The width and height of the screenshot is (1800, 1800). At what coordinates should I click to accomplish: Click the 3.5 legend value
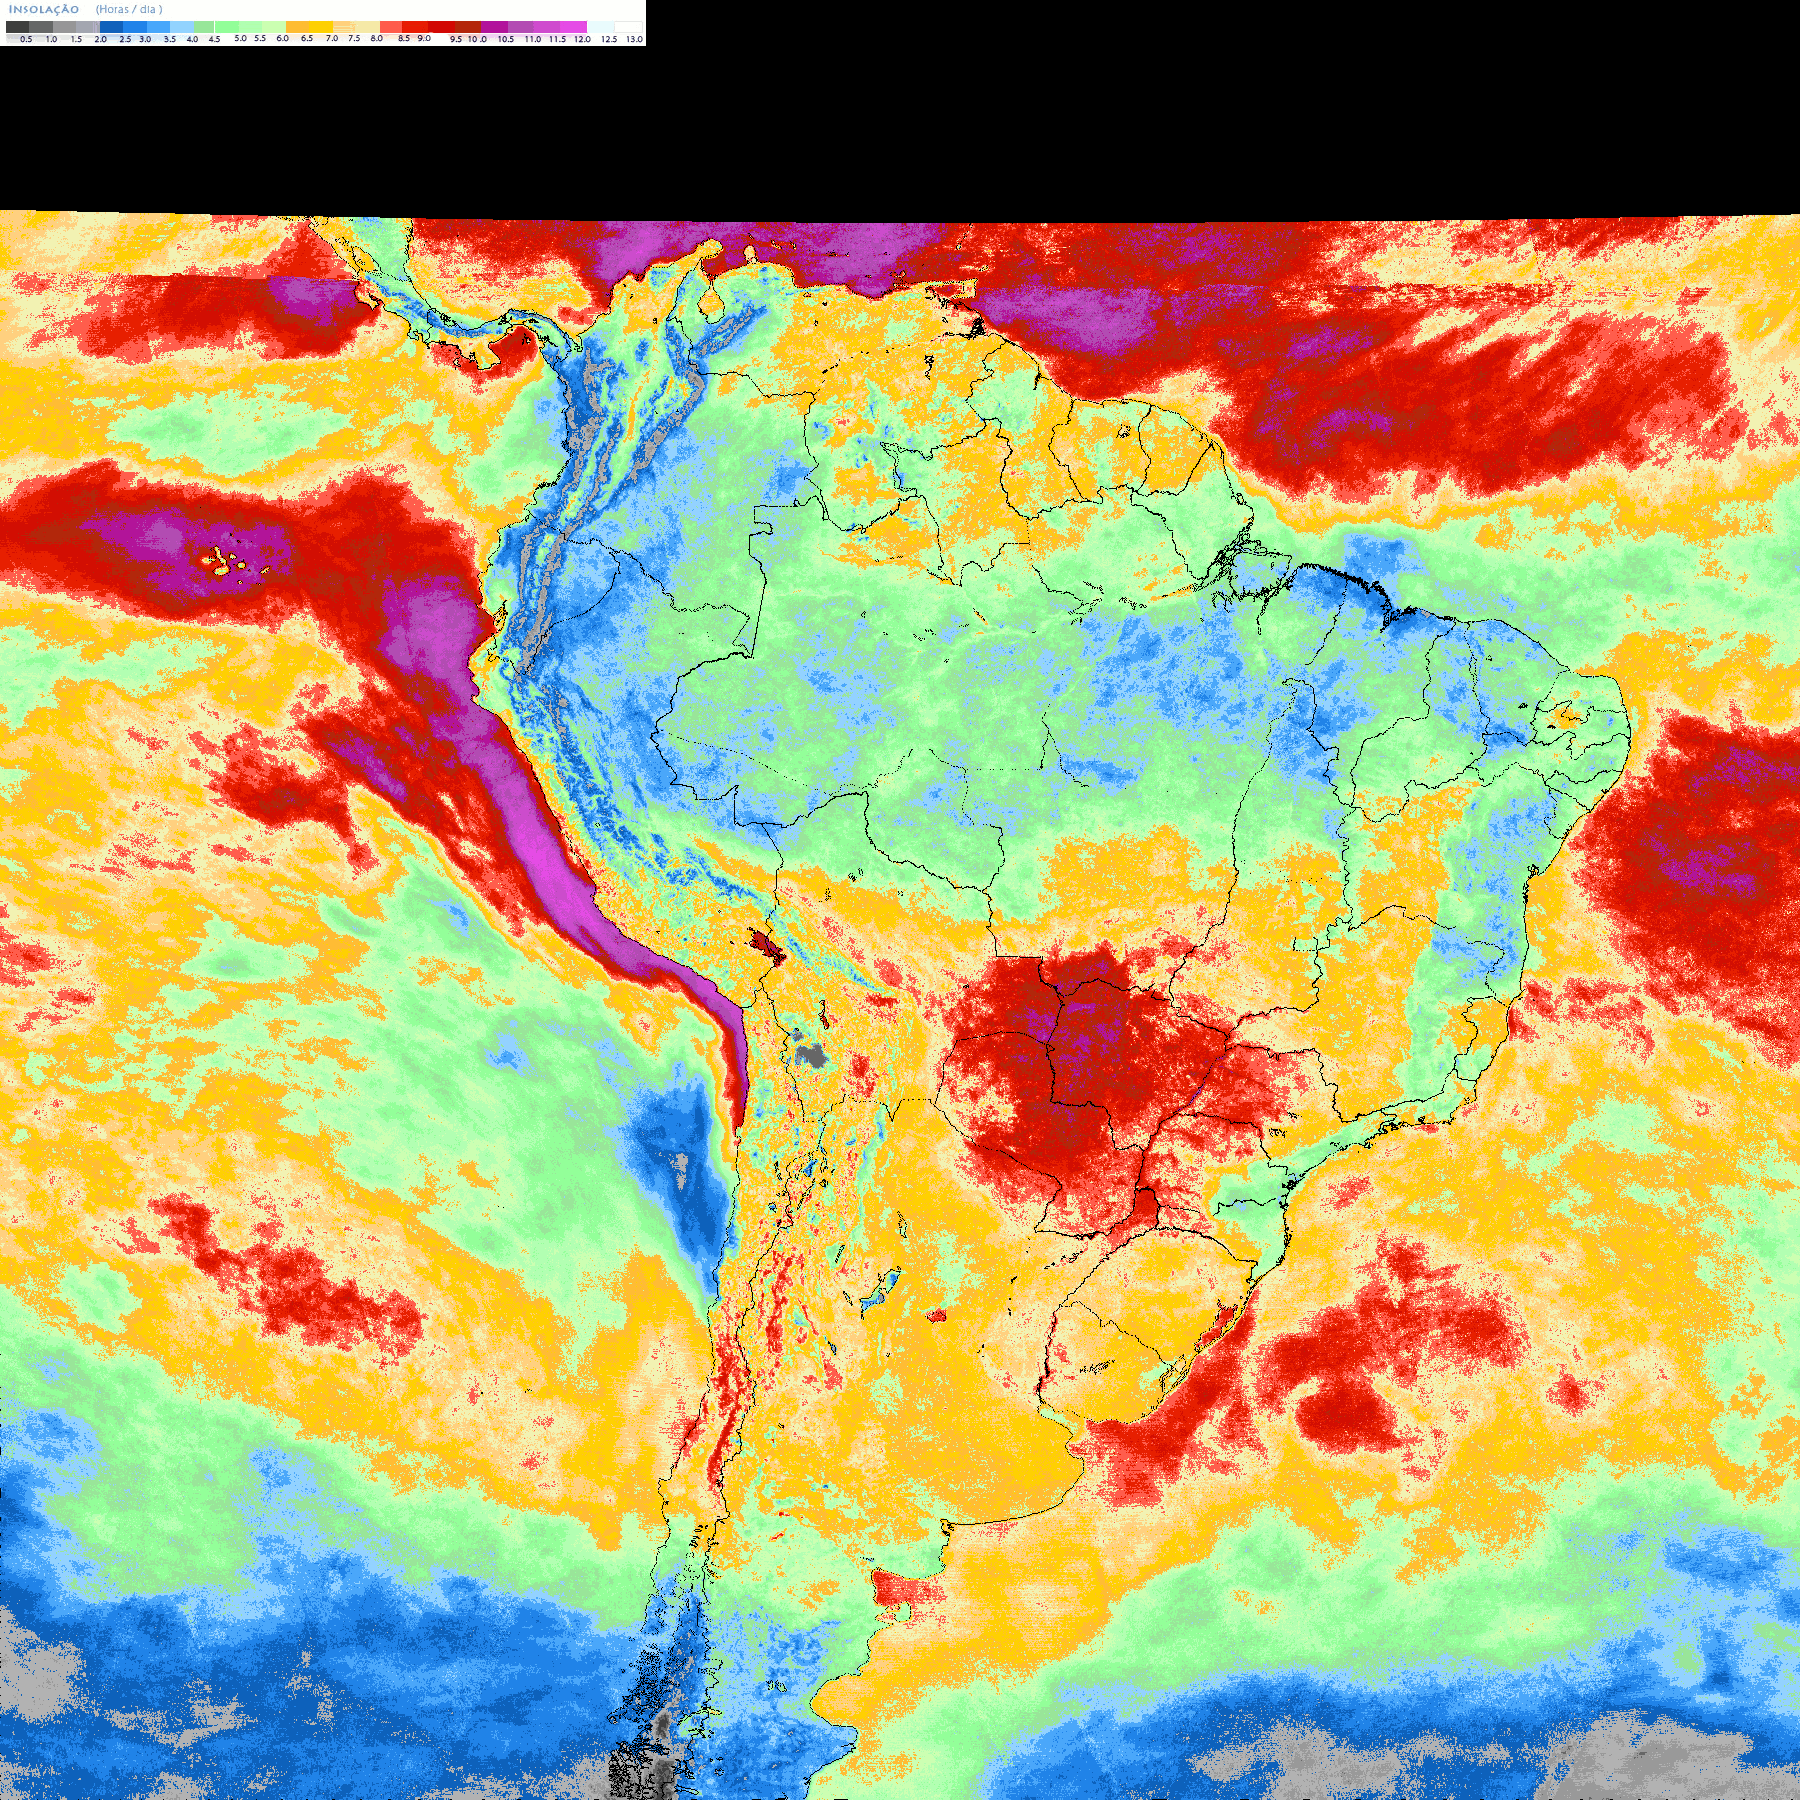(x=170, y=39)
